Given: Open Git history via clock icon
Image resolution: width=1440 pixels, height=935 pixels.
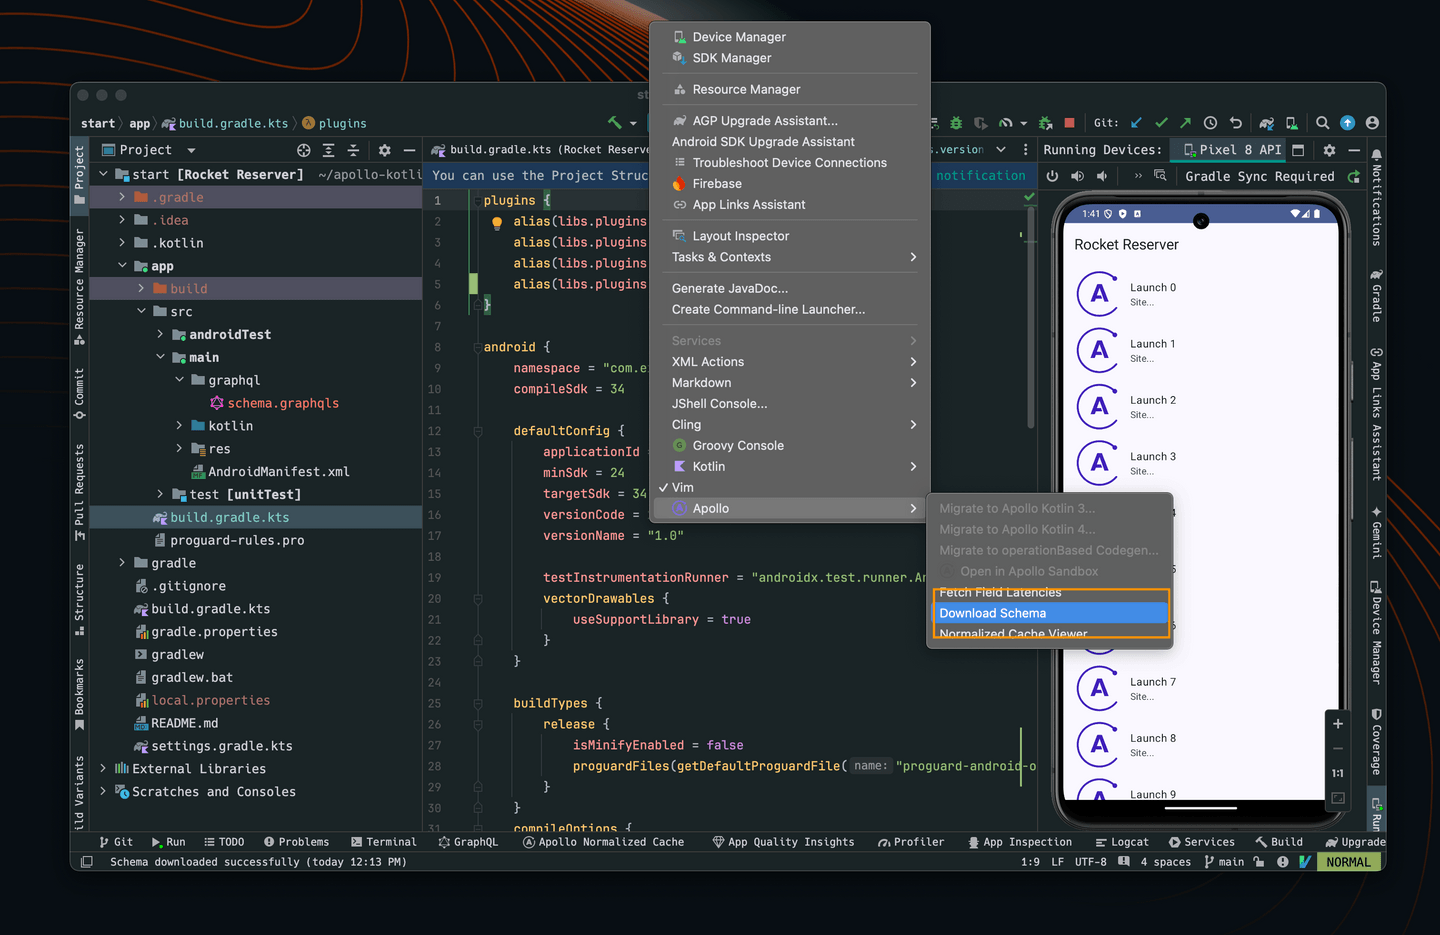Looking at the screenshot, I should [1210, 123].
